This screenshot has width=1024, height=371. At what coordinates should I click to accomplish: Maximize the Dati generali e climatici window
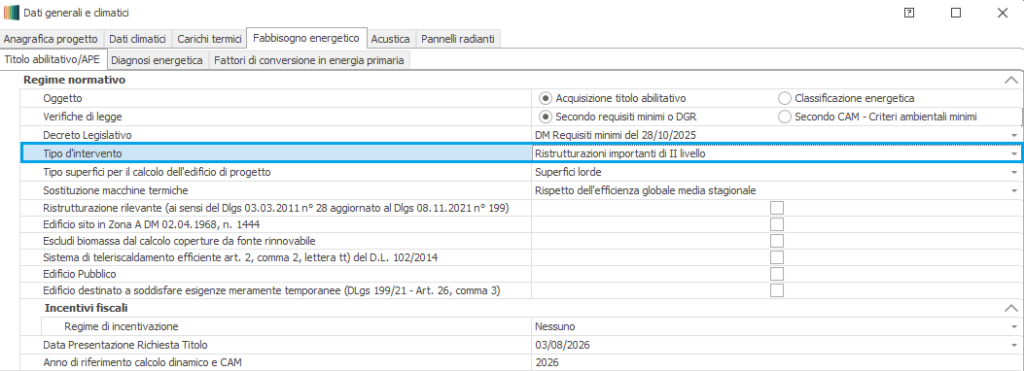(956, 12)
